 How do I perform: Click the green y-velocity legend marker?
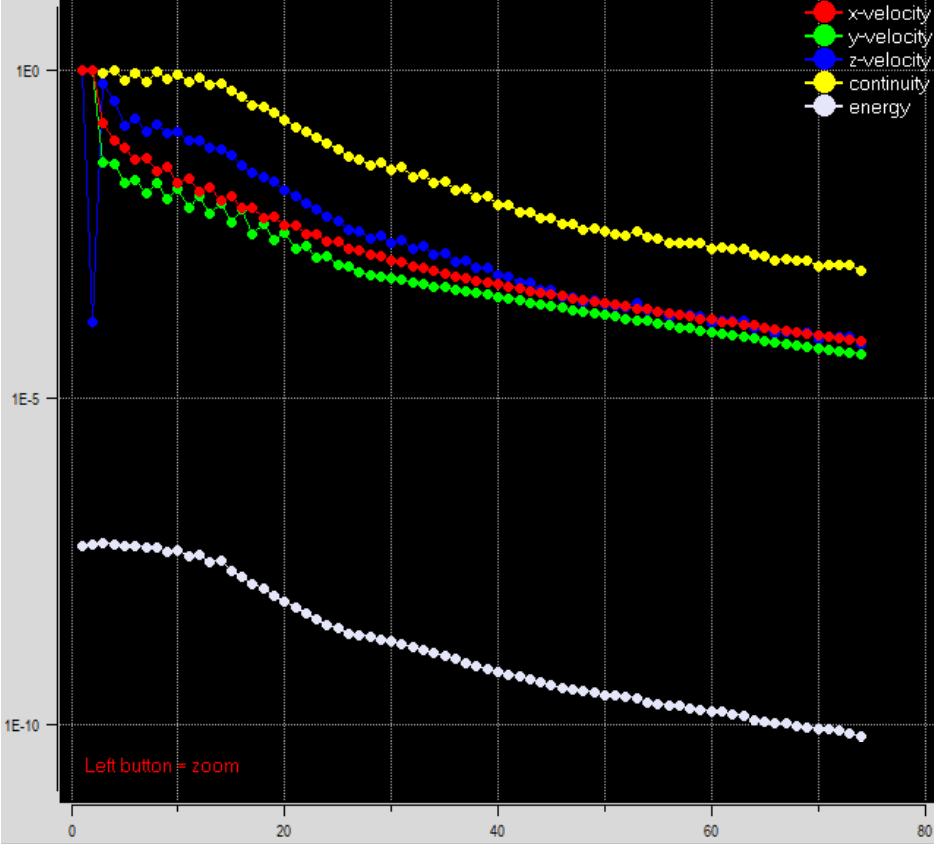pos(824,37)
